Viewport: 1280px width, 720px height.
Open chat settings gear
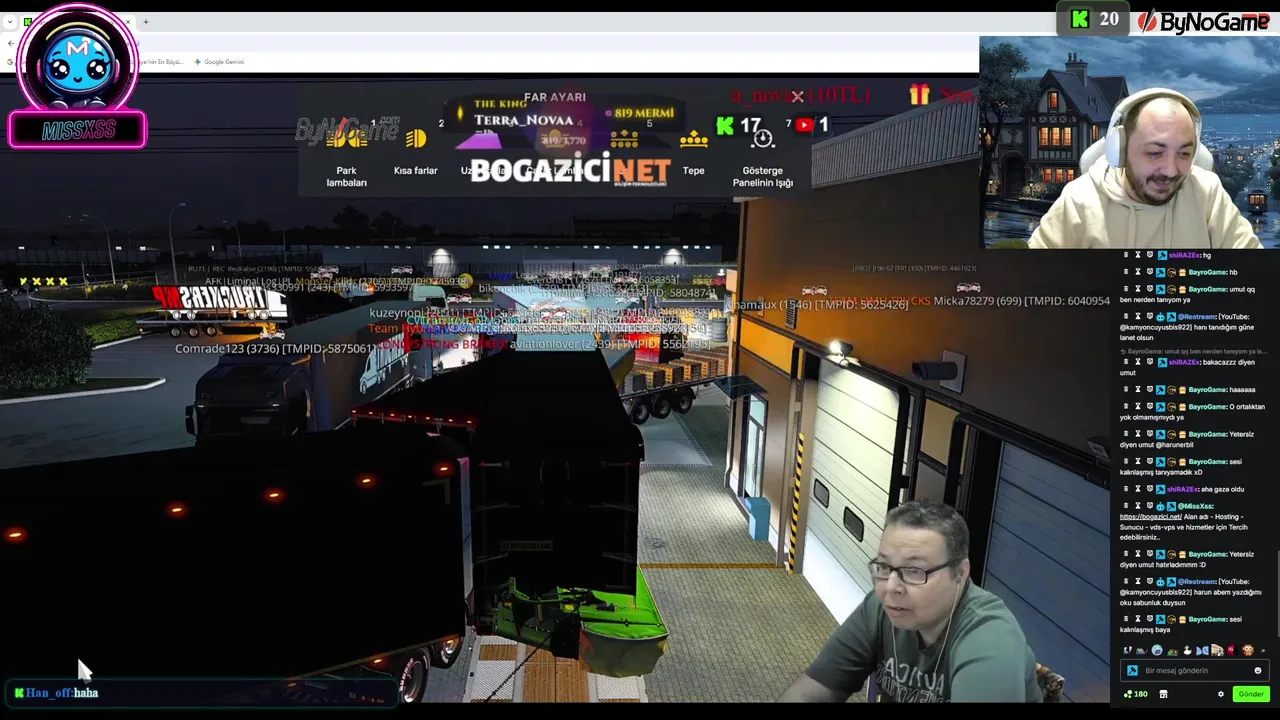pos(1221,694)
